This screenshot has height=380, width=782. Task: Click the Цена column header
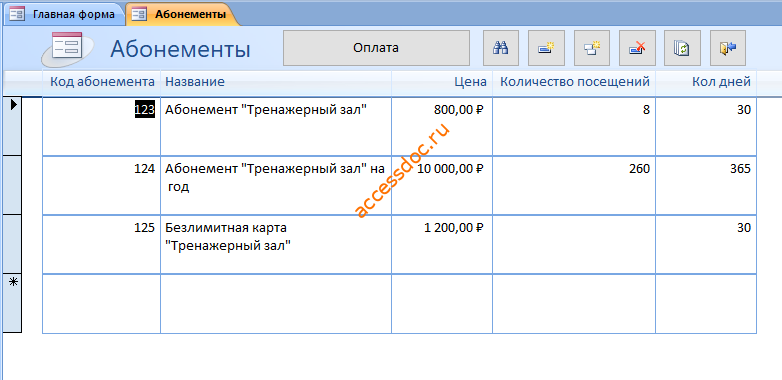pos(442,82)
